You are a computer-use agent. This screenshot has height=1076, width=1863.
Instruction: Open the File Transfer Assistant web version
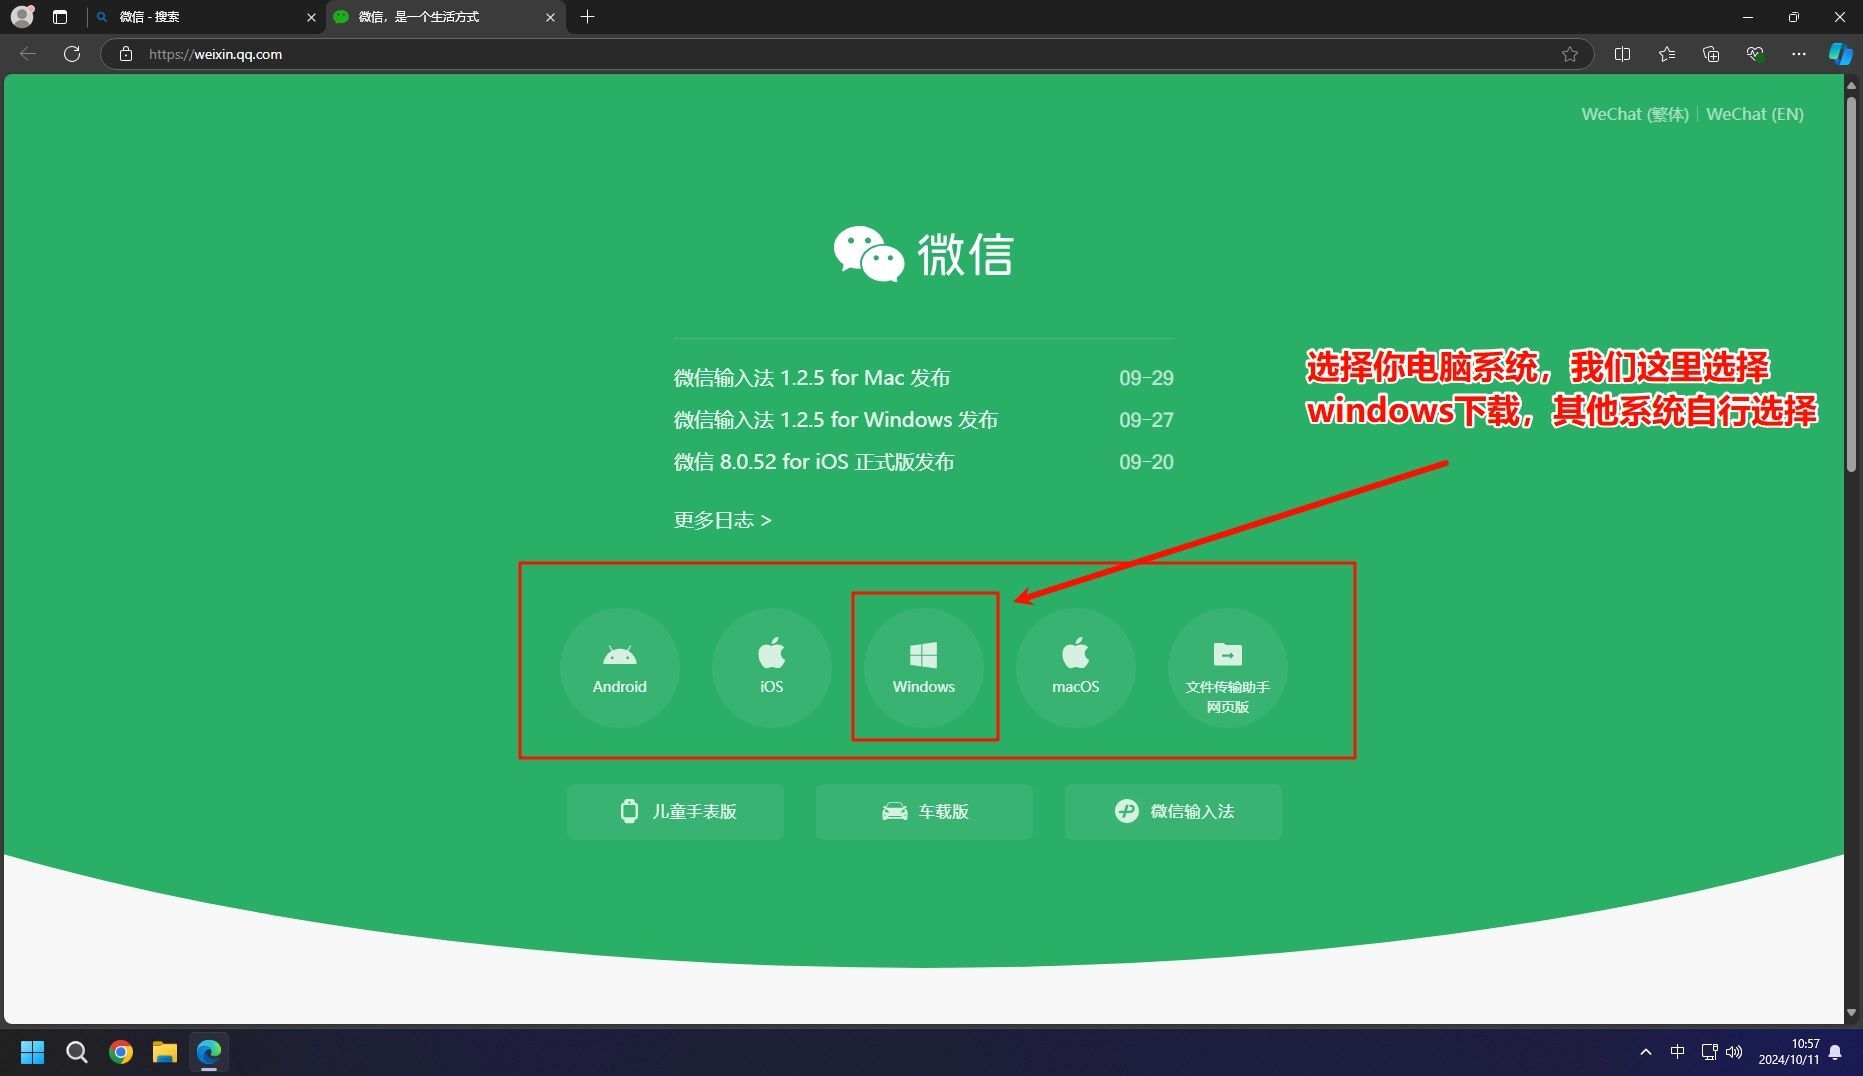1227,667
